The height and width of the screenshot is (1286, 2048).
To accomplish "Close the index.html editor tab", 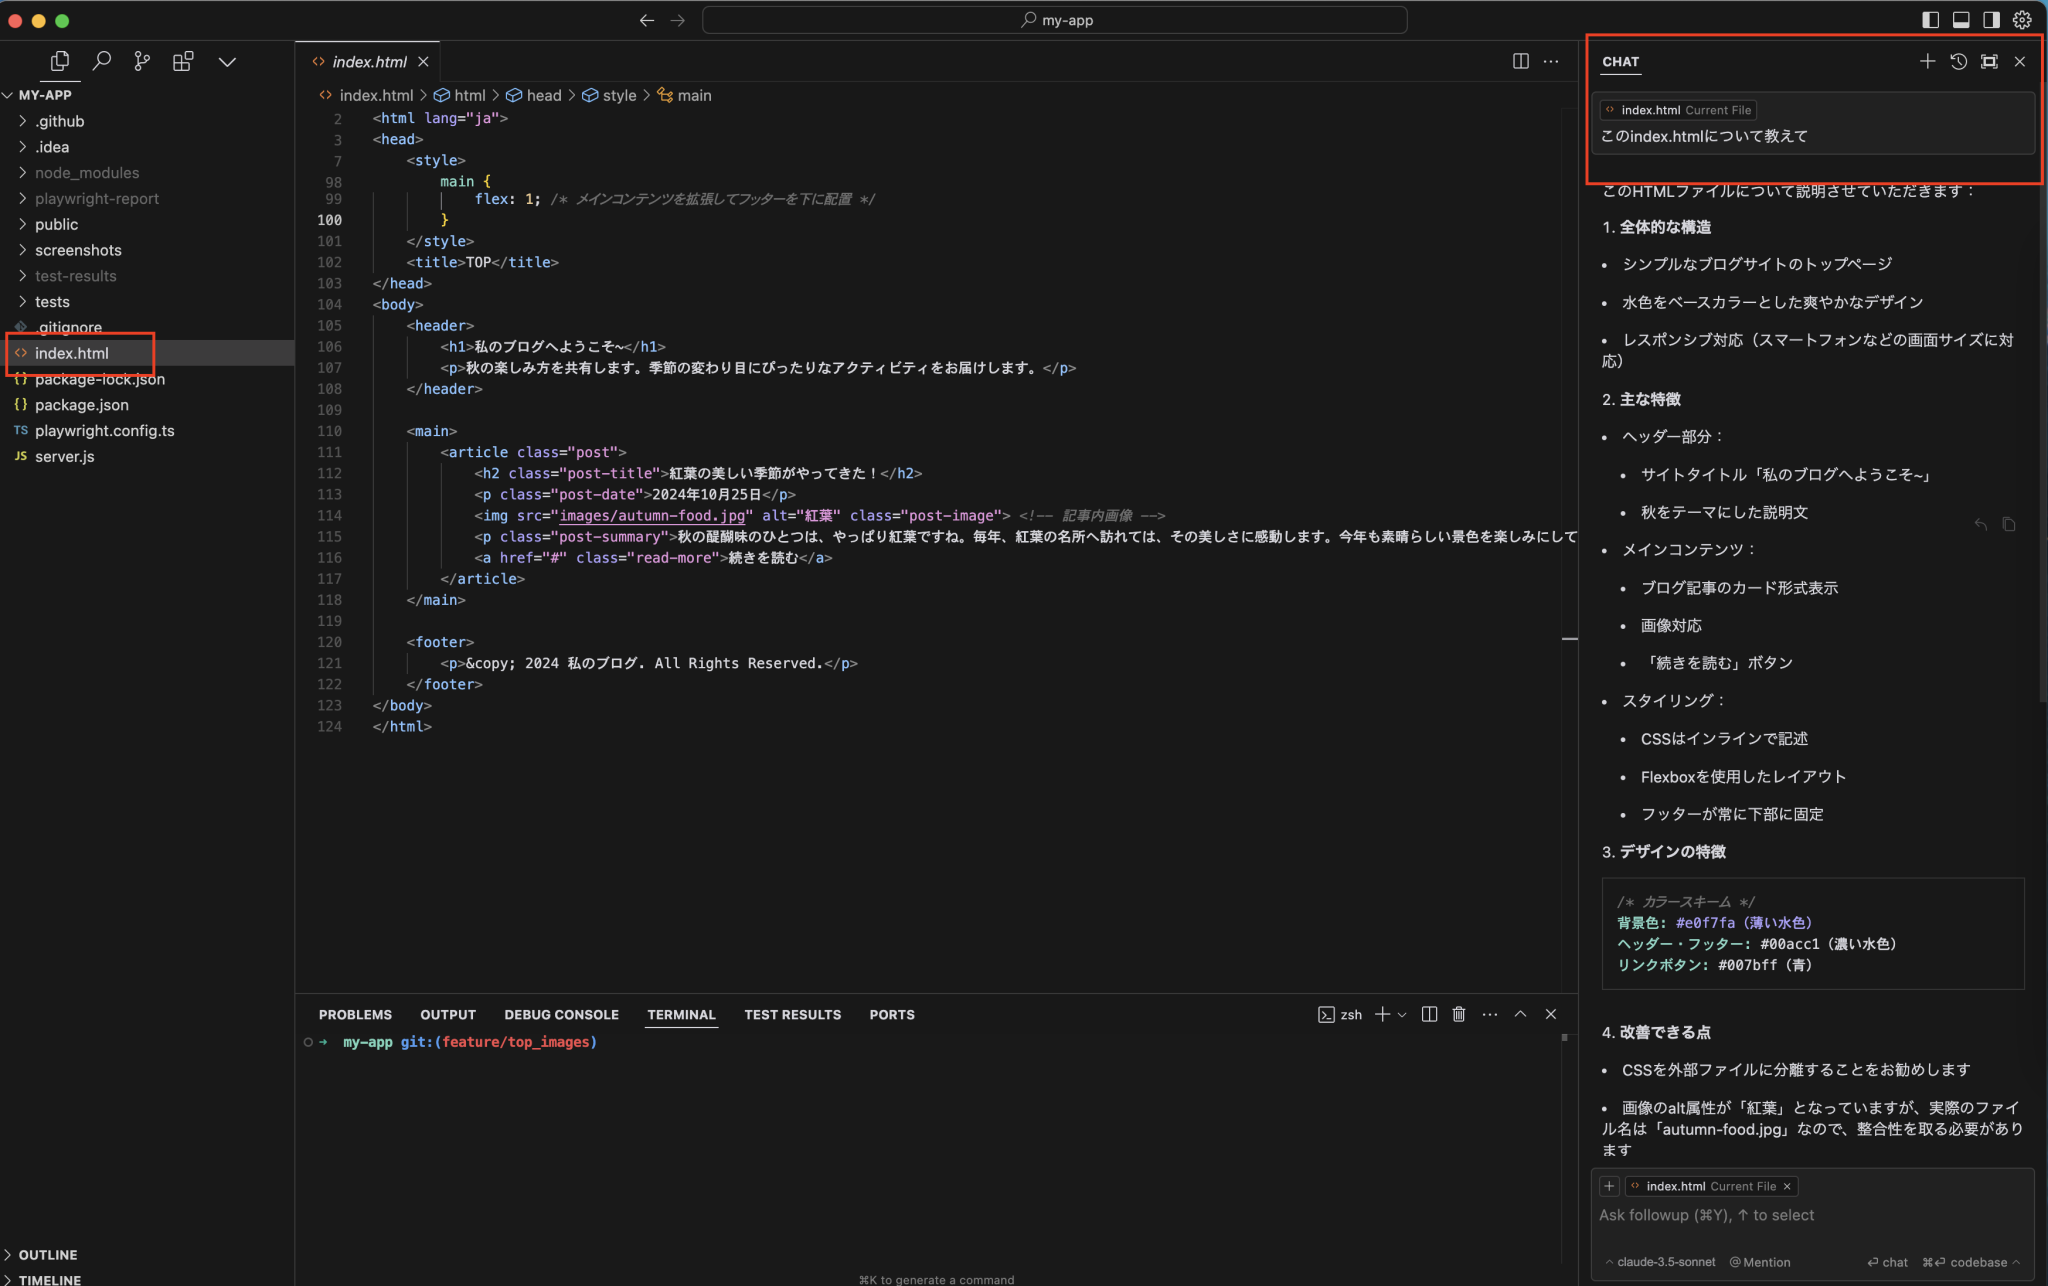I will 424,62.
